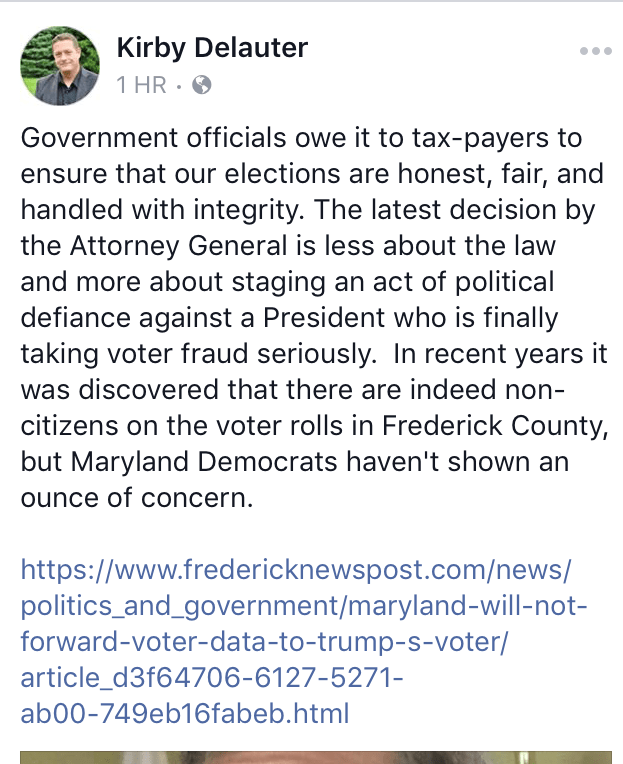Viewport: 623px width, 764px height.
Task: Open Kirby Delauter's profile picture
Action: [60, 65]
